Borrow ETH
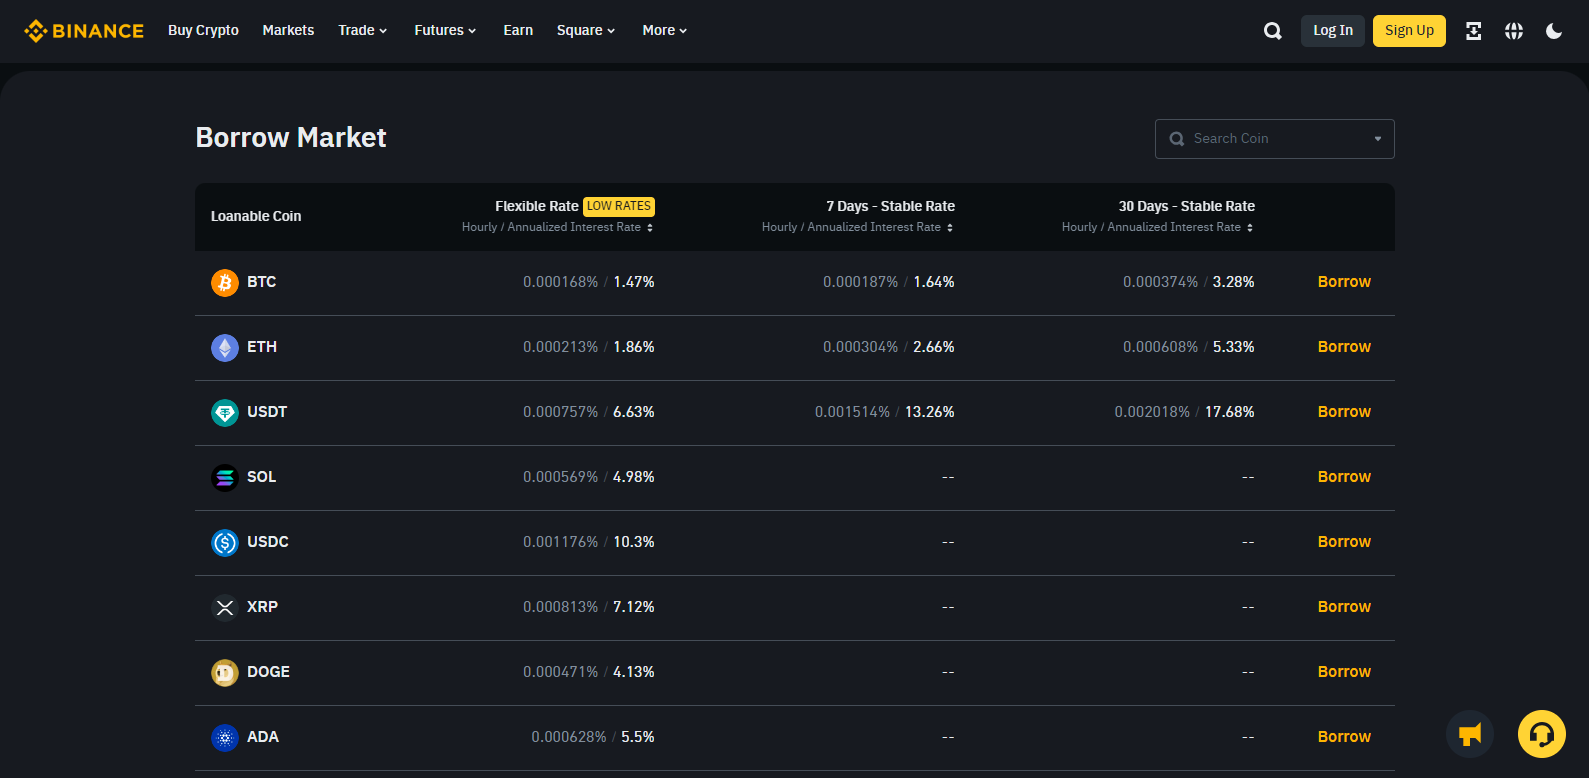 click(1344, 347)
